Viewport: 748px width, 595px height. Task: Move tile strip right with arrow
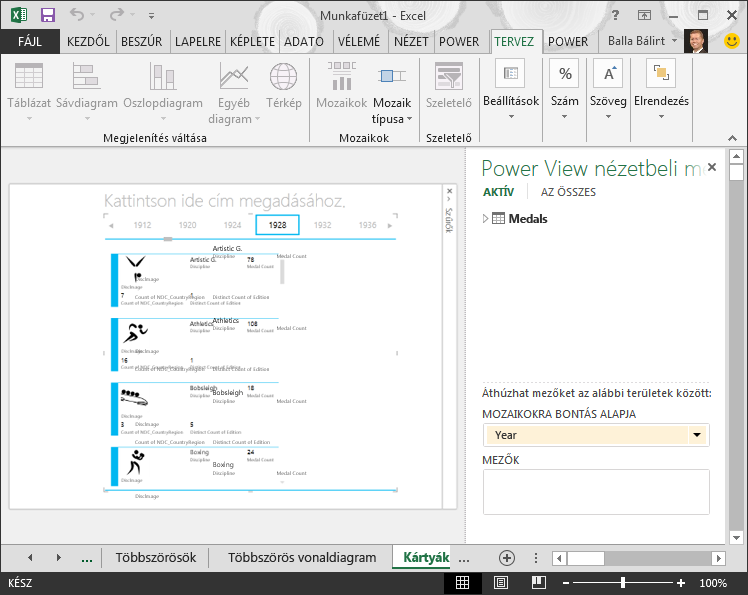click(x=390, y=226)
